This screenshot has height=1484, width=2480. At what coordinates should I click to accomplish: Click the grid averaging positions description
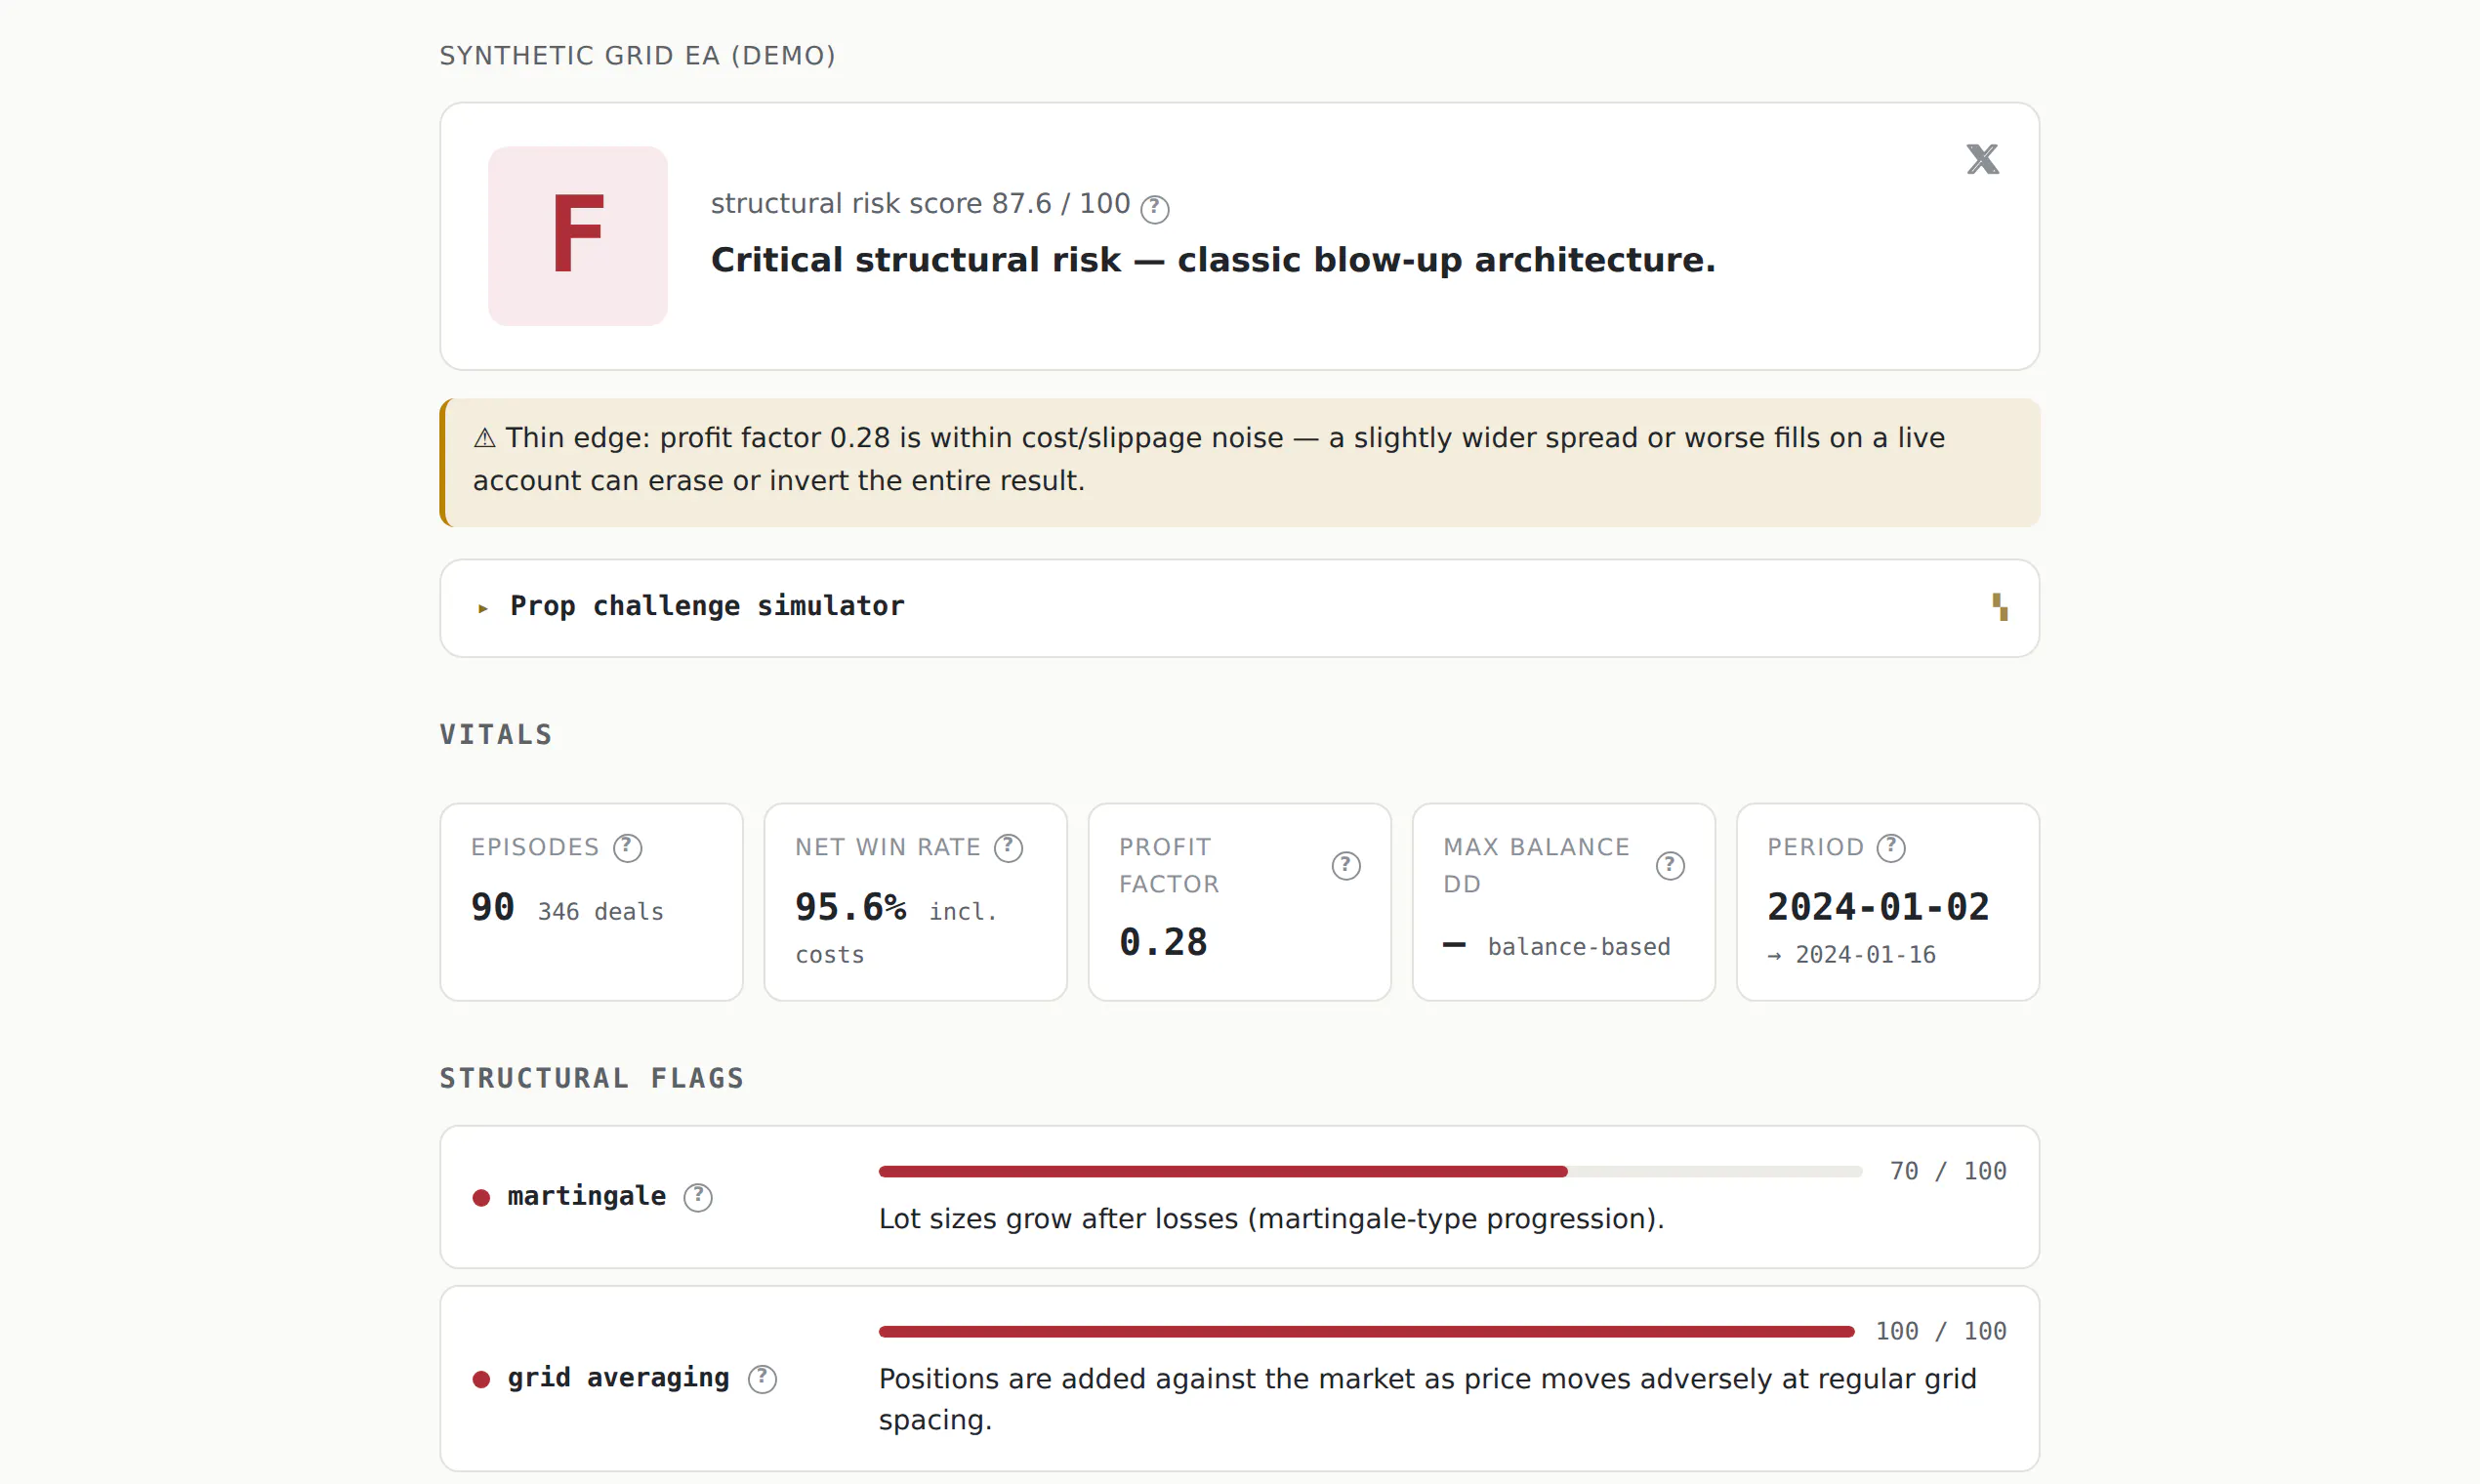1428,1399
